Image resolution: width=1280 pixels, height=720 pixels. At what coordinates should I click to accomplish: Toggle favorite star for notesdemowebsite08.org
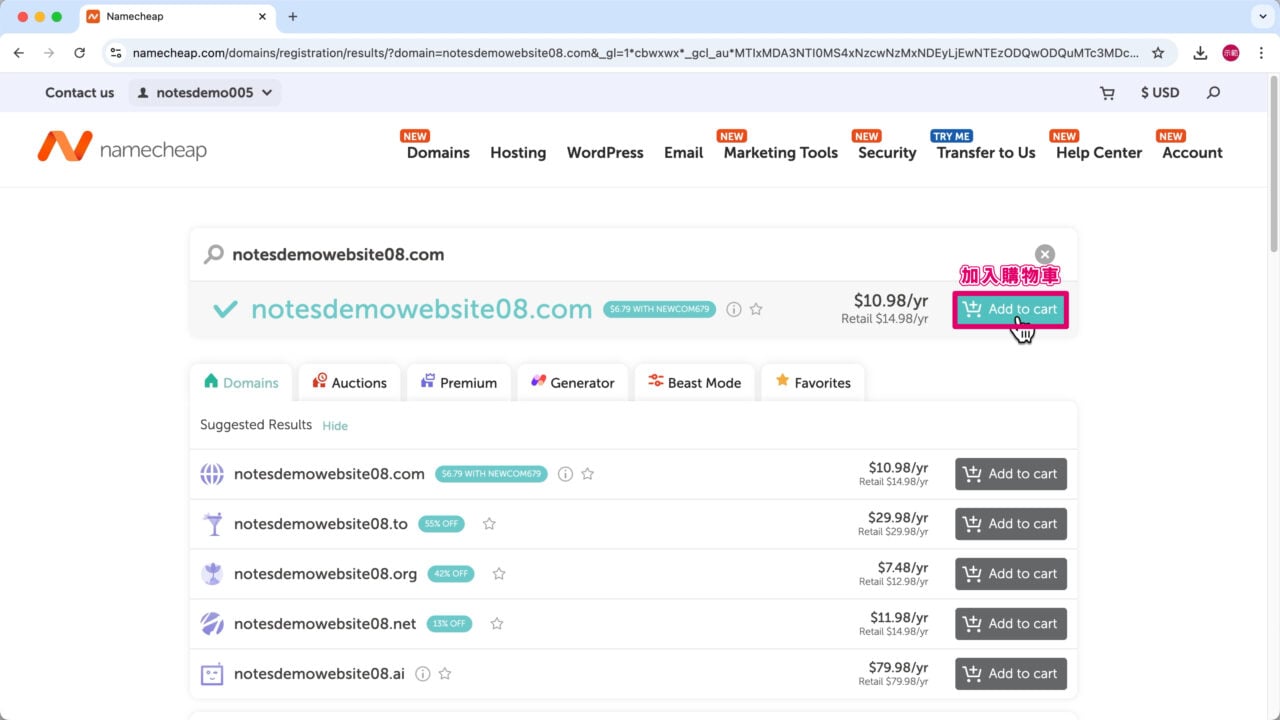(x=499, y=574)
